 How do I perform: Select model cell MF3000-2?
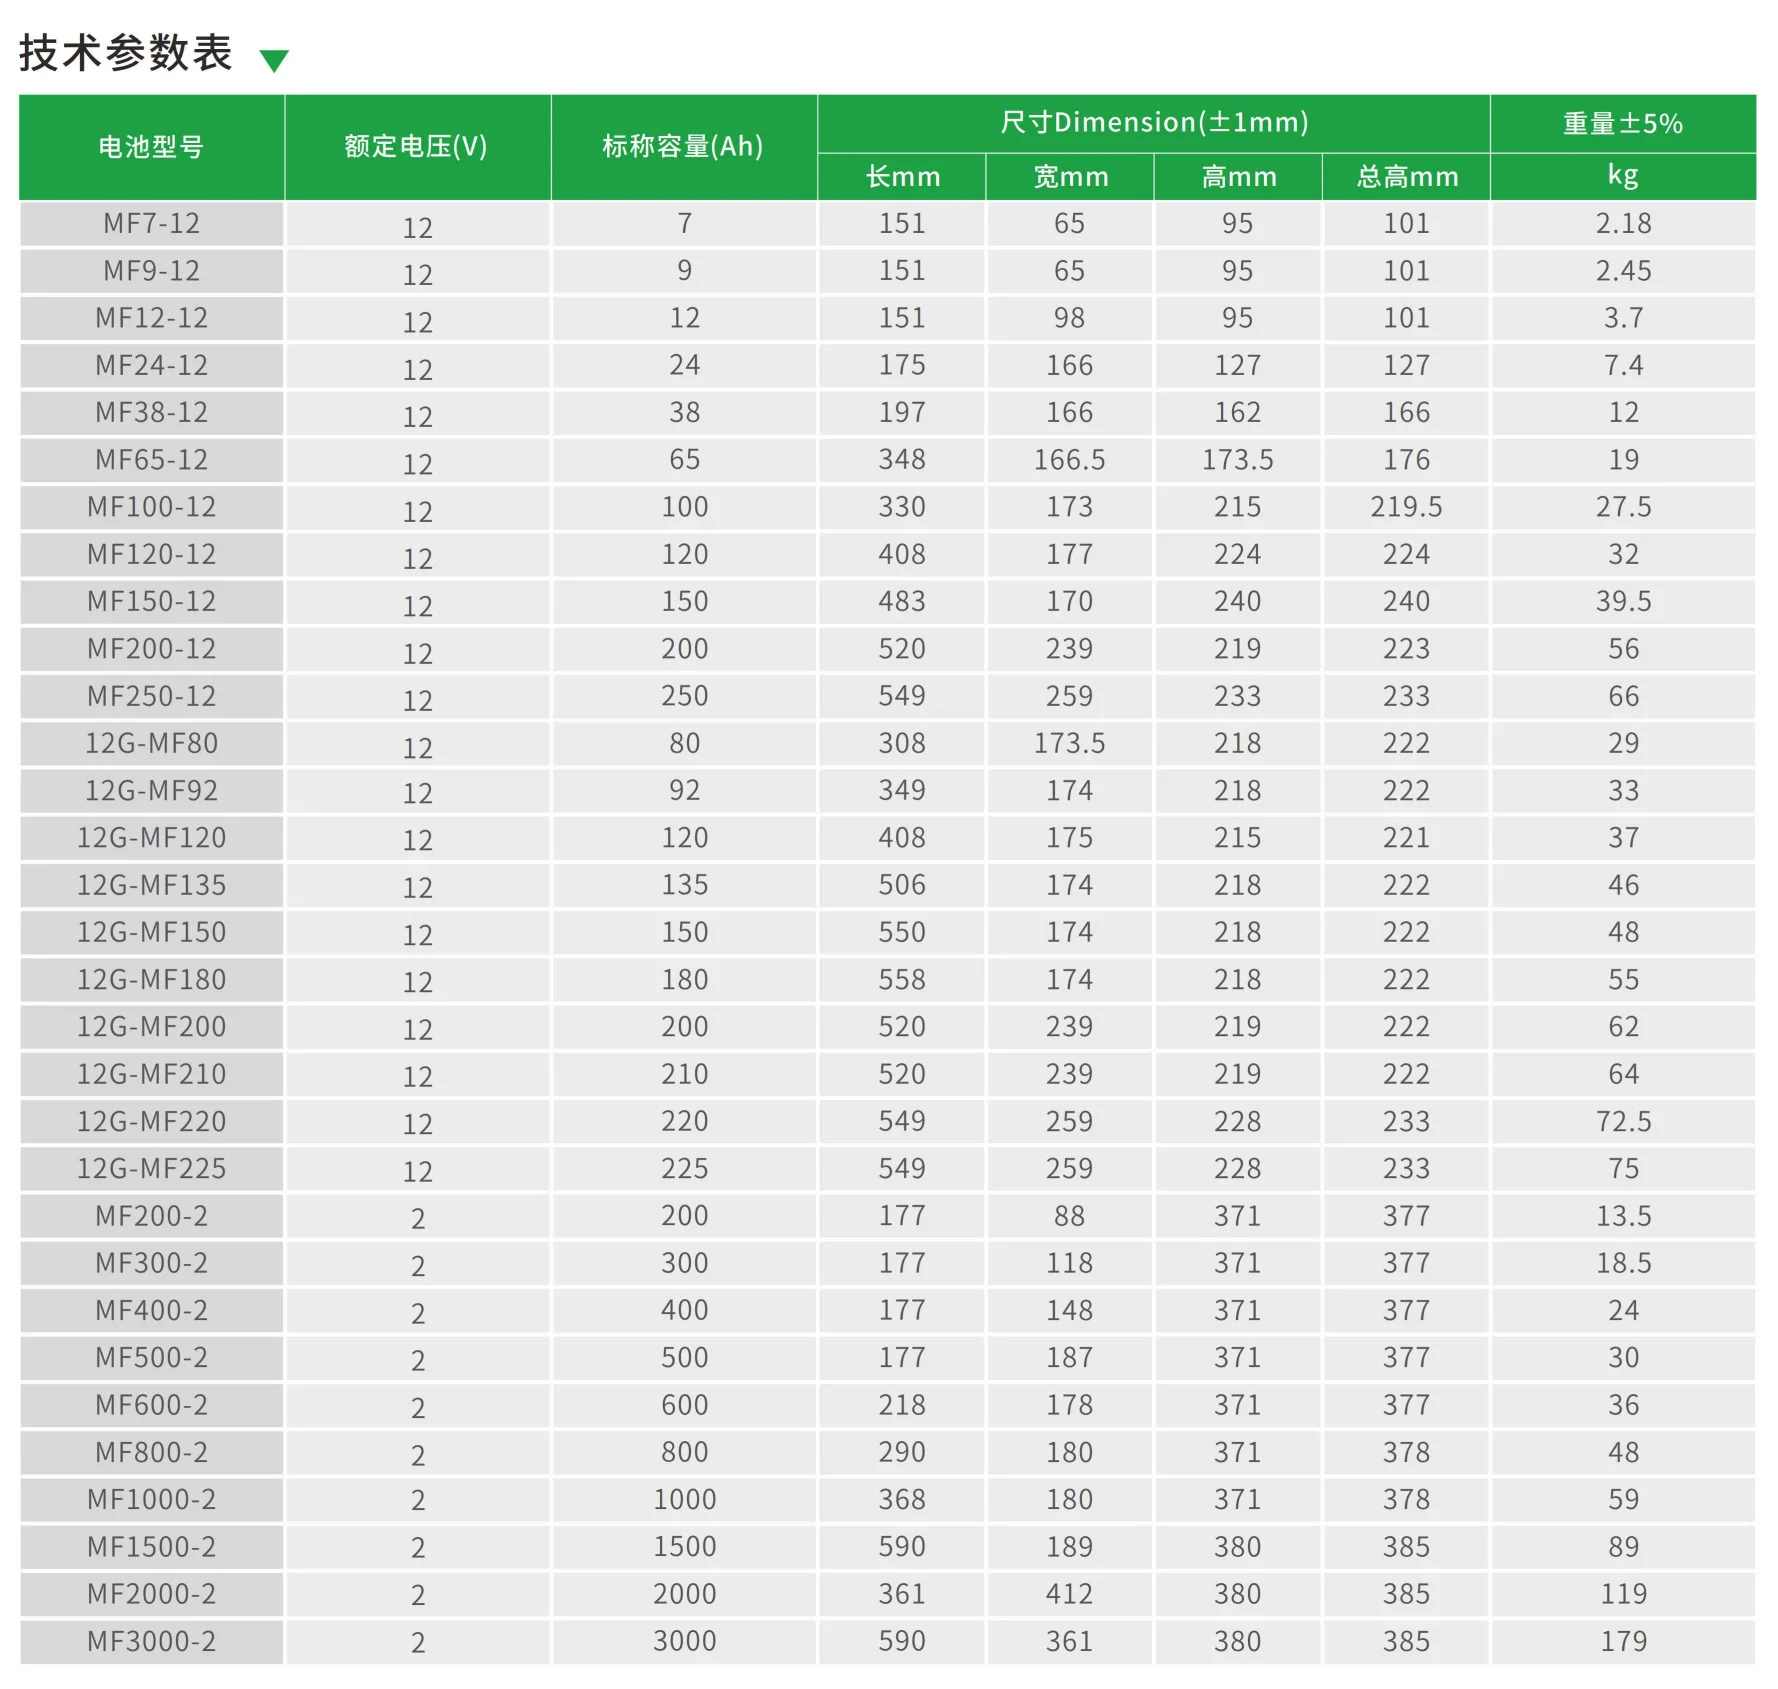point(152,1641)
